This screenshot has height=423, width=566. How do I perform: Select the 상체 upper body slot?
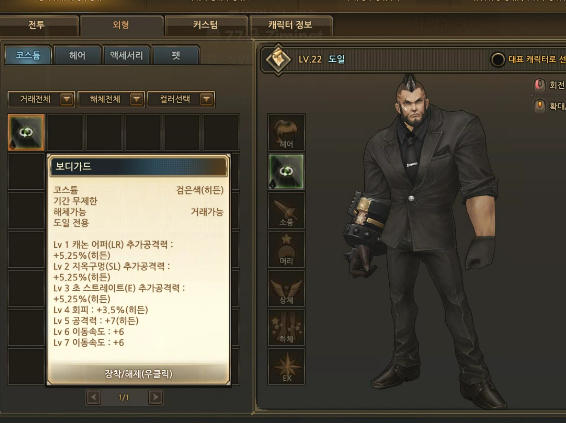[286, 288]
